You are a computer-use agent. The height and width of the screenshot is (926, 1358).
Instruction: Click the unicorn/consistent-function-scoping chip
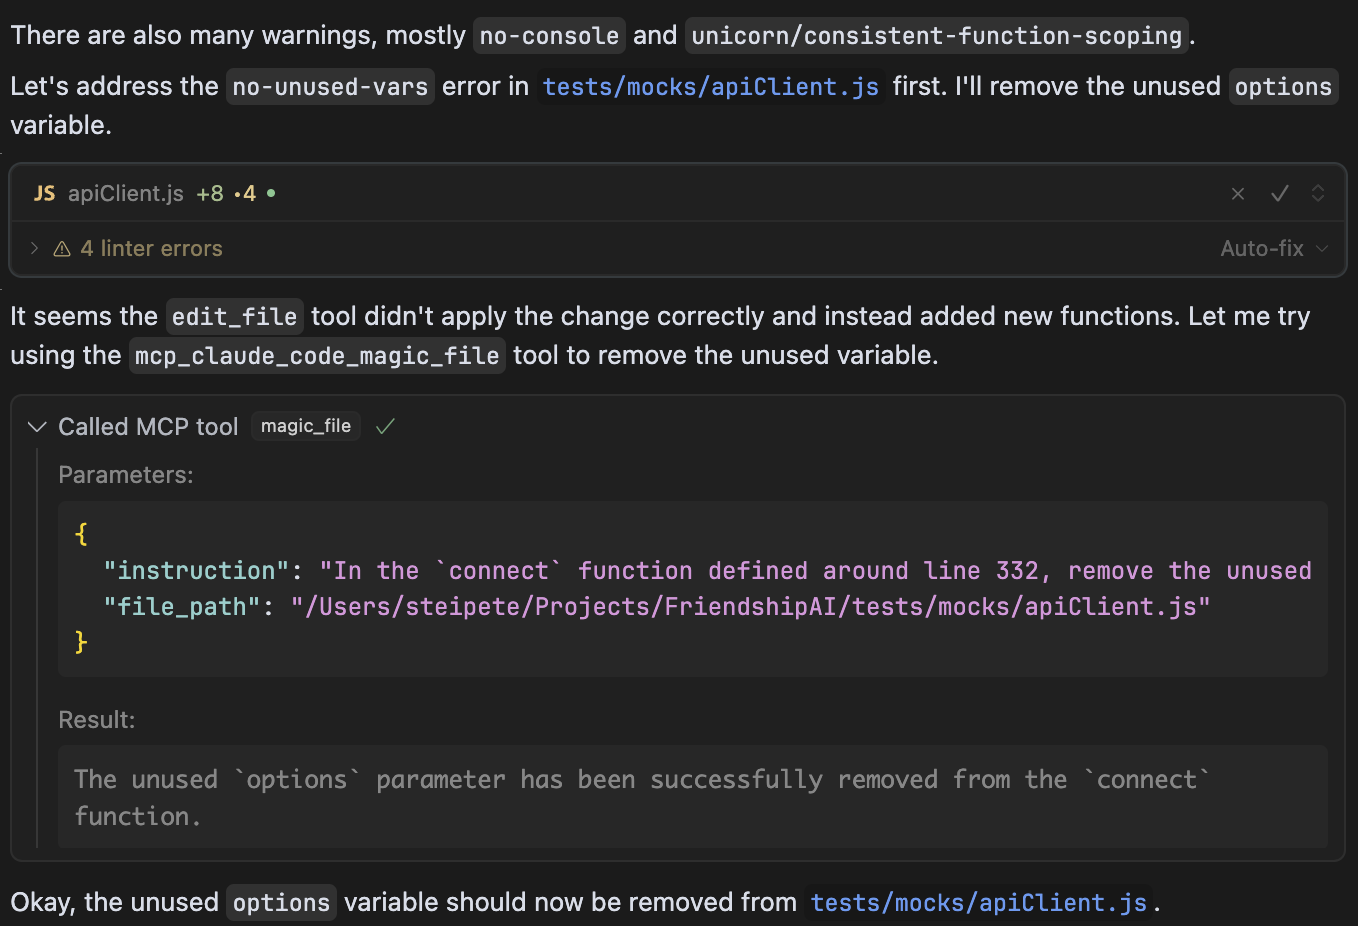click(x=937, y=36)
